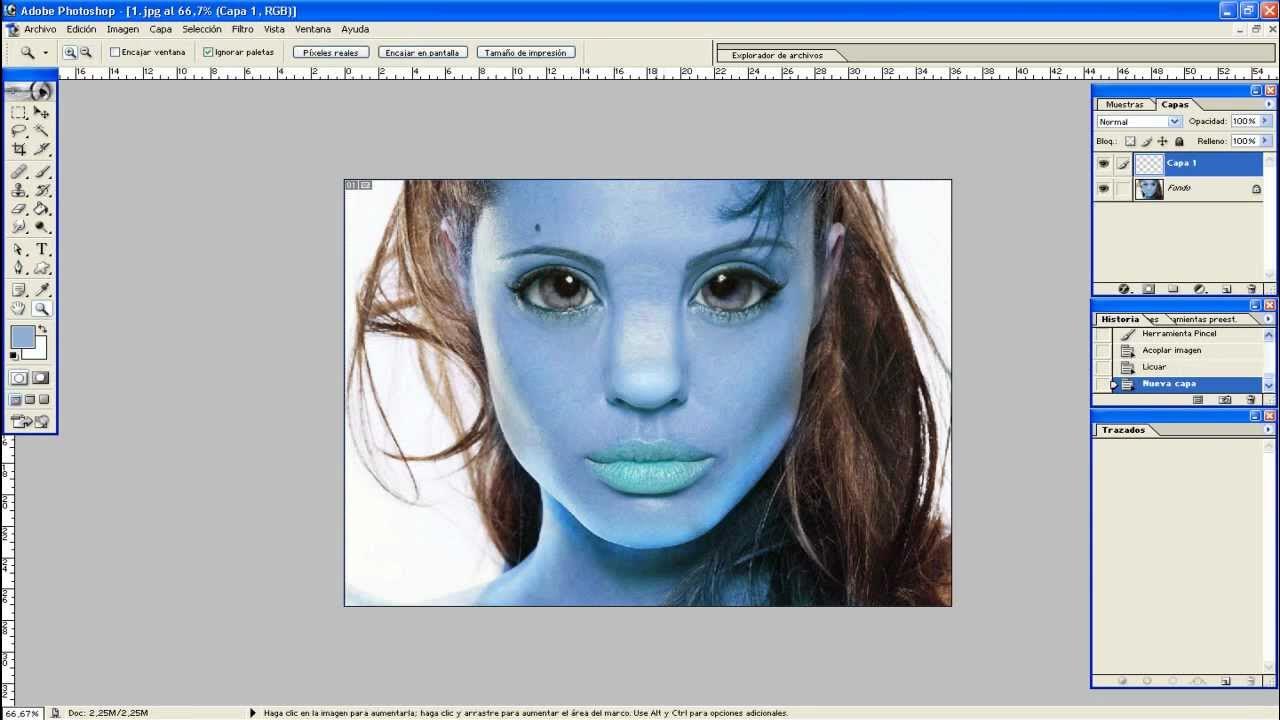Select the Eraser tool

(x=19, y=209)
